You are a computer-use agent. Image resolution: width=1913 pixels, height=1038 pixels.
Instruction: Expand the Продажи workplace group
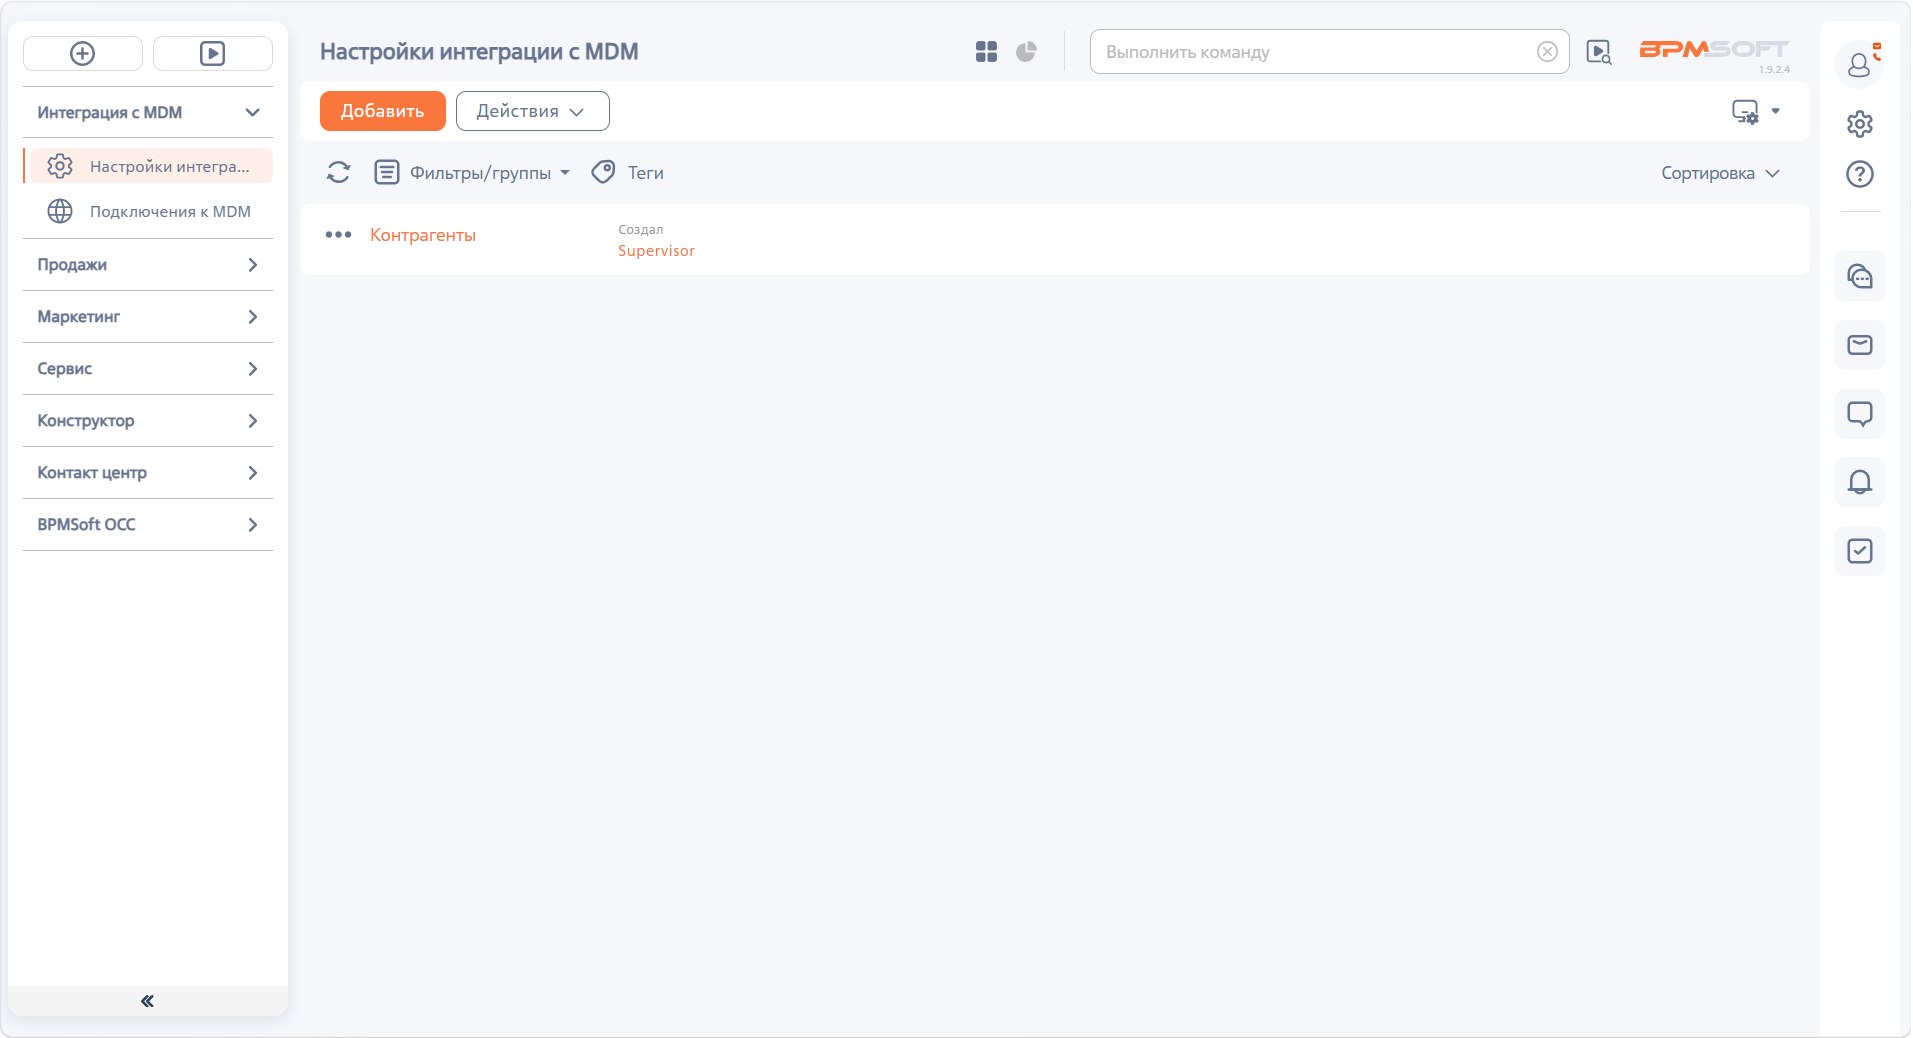pos(148,264)
